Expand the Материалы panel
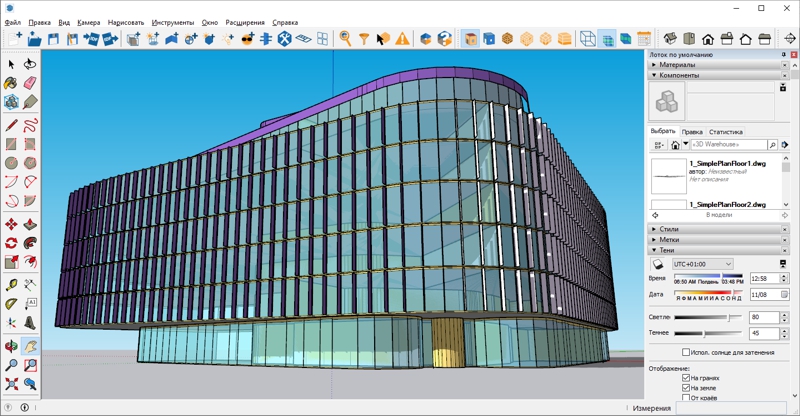Screen dimensions: 800x416 point(654,65)
